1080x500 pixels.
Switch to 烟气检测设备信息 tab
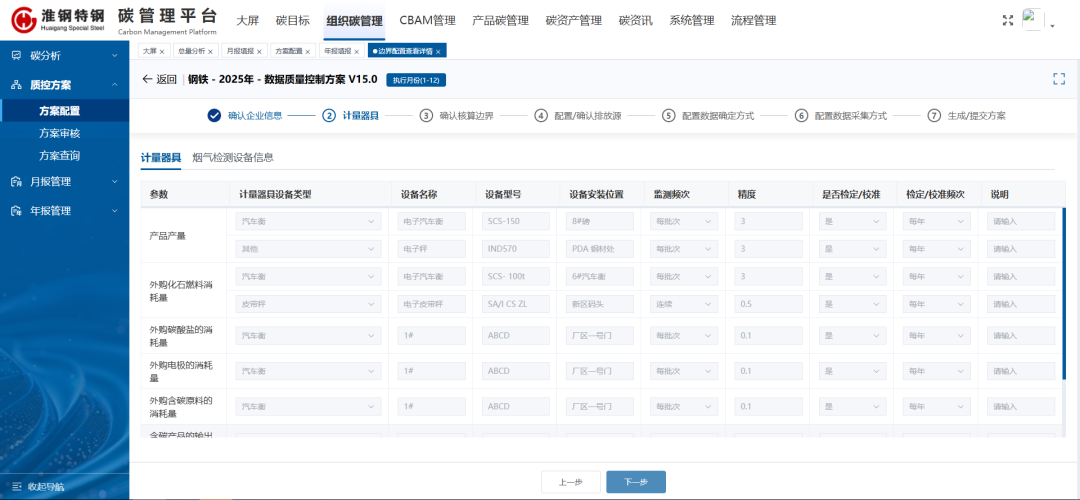[x=233, y=158]
